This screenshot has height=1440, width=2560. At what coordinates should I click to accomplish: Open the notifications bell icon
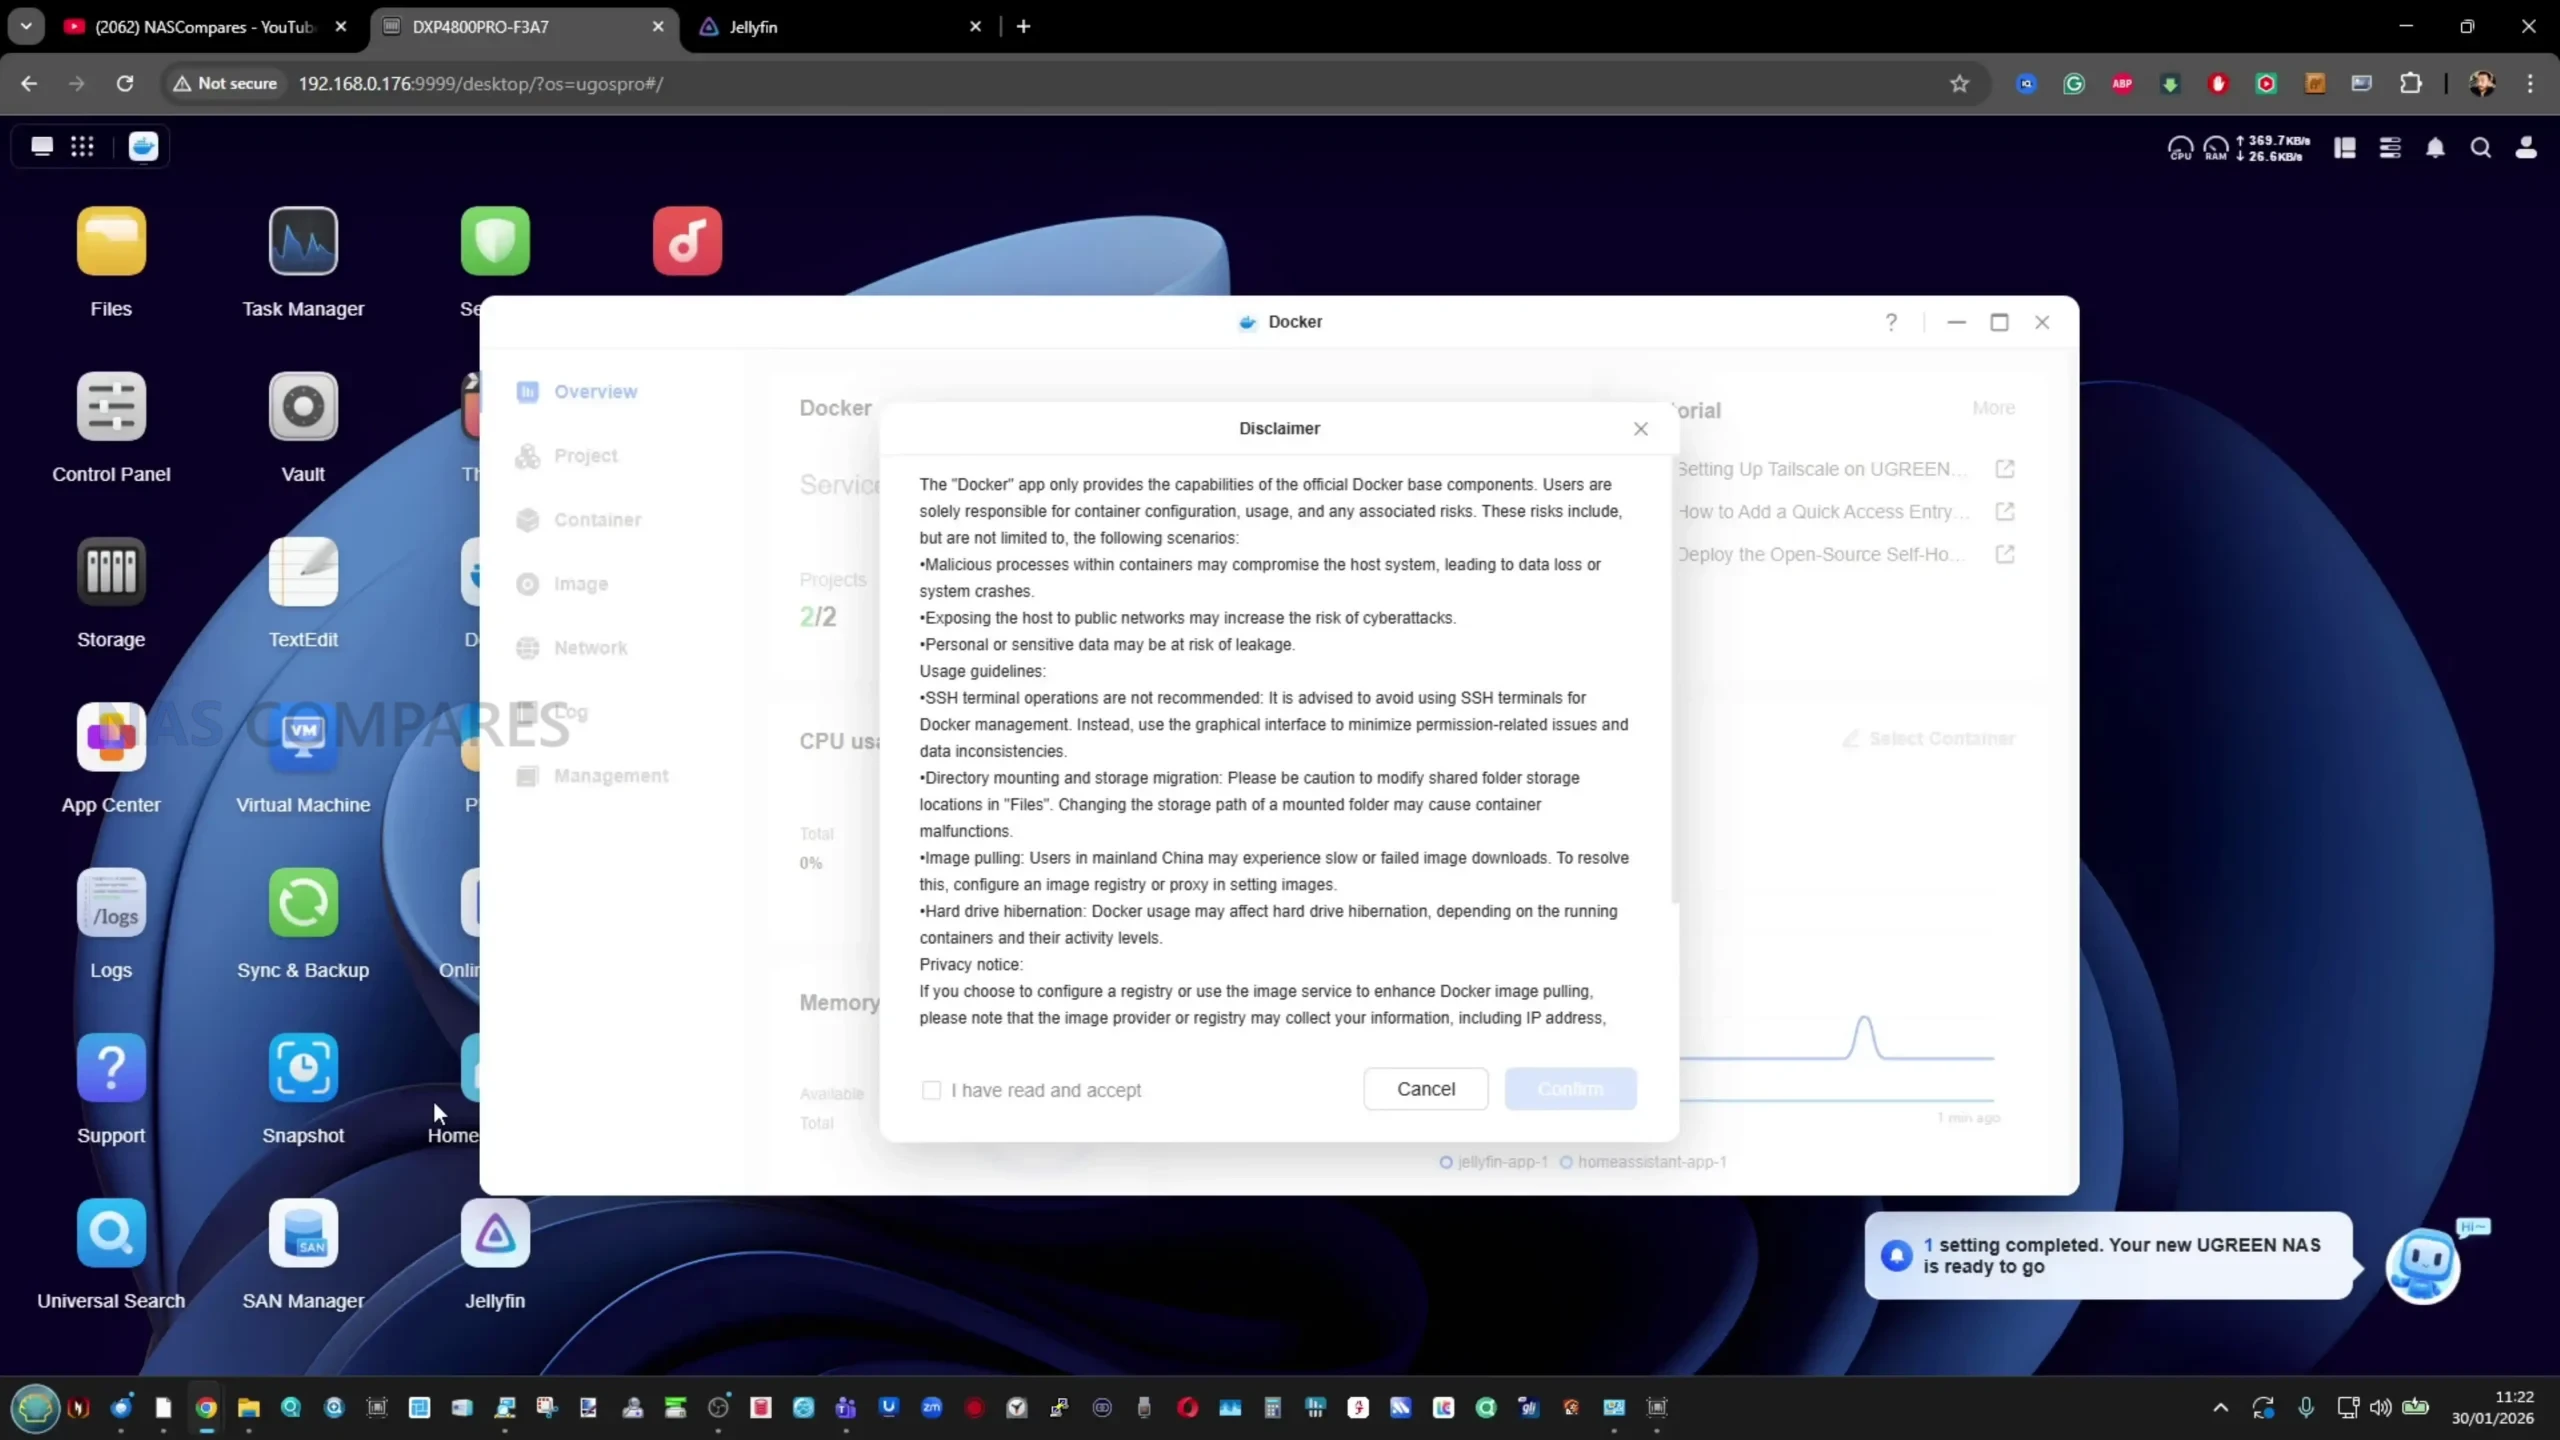click(x=2435, y=148)
